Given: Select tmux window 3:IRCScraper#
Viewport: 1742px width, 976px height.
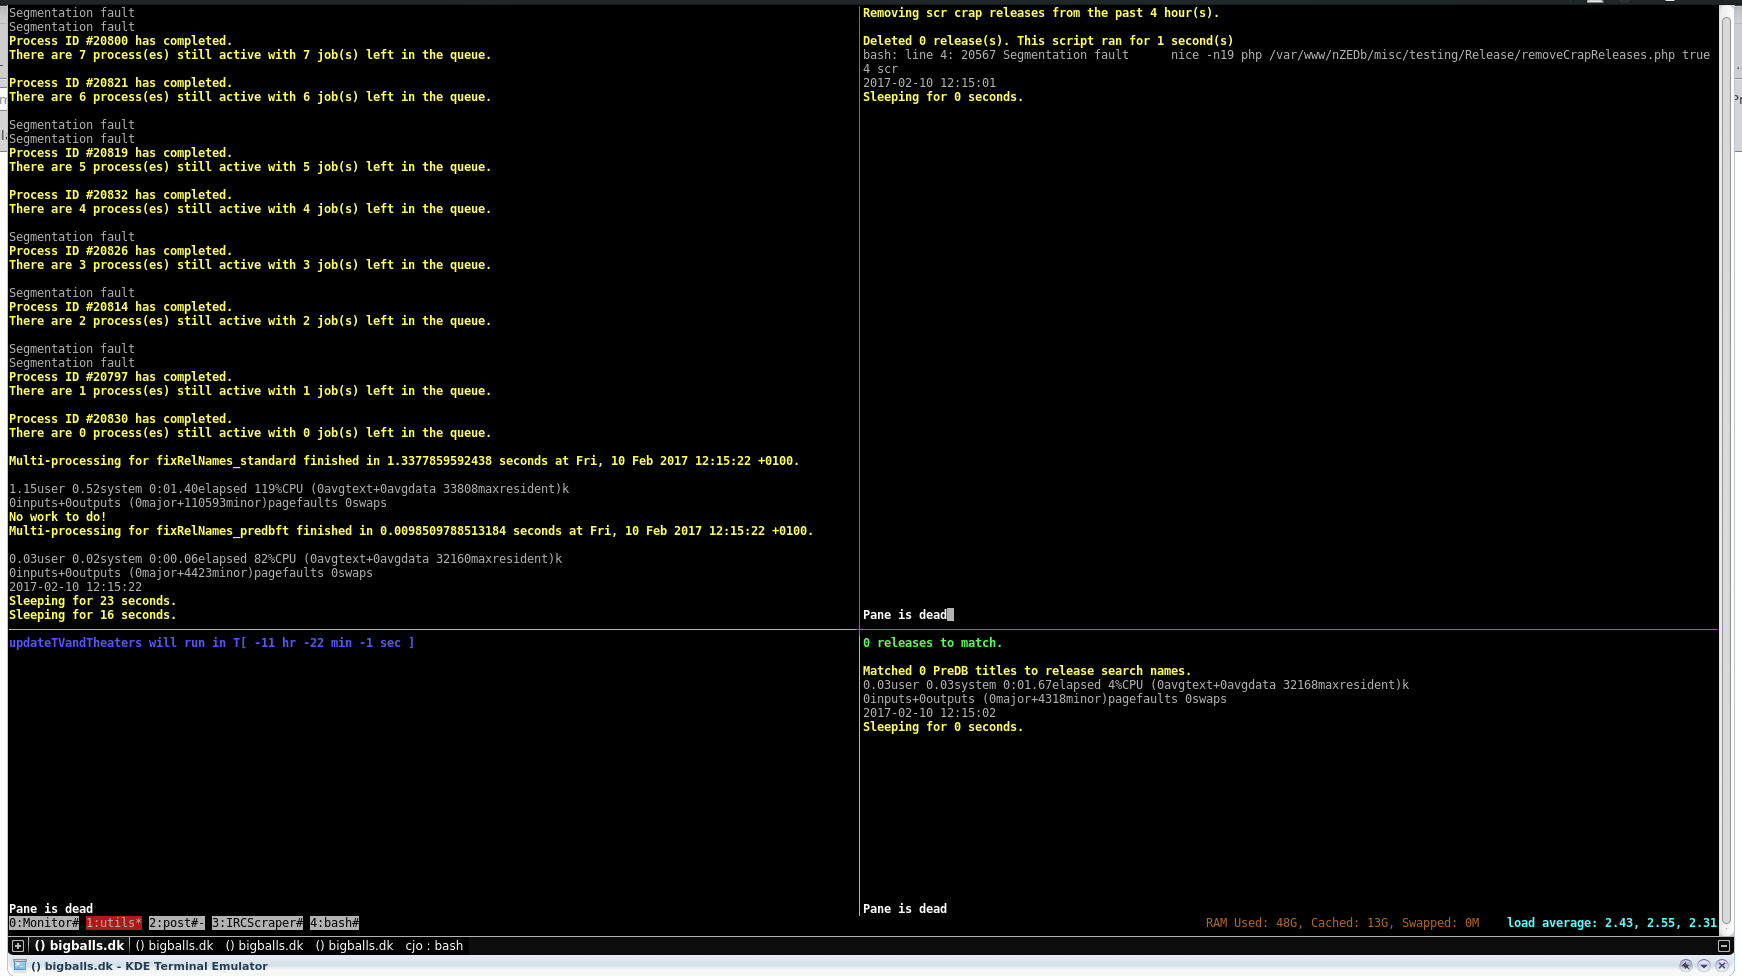Looking at the screenshot, I should pyautogui.click(x=257, y=923).
